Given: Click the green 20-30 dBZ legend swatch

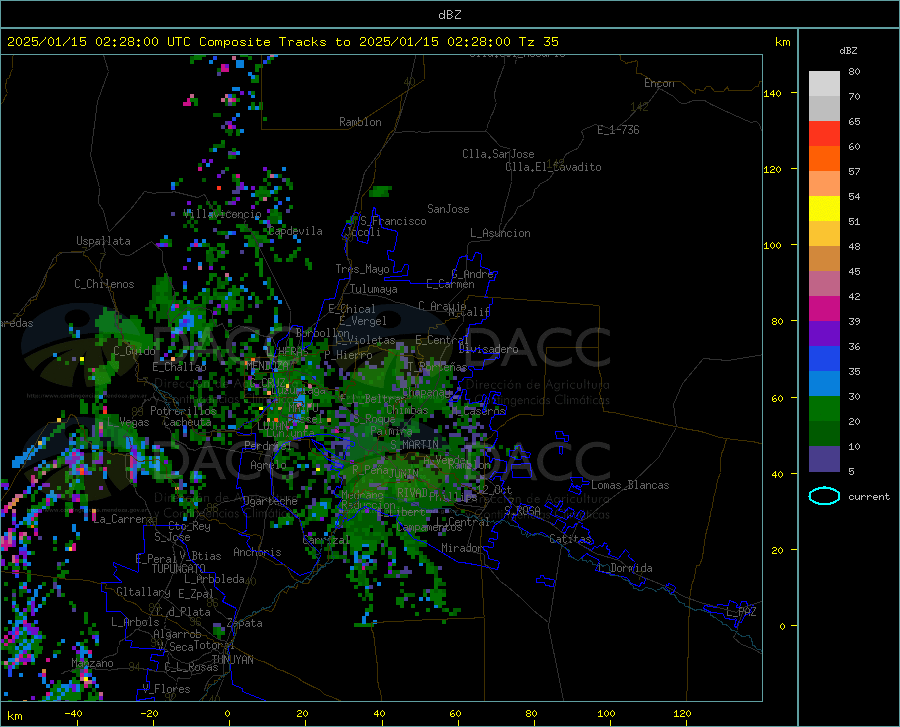Looking at the screenshot, I should pyautogui.click(x=824, y=409).
